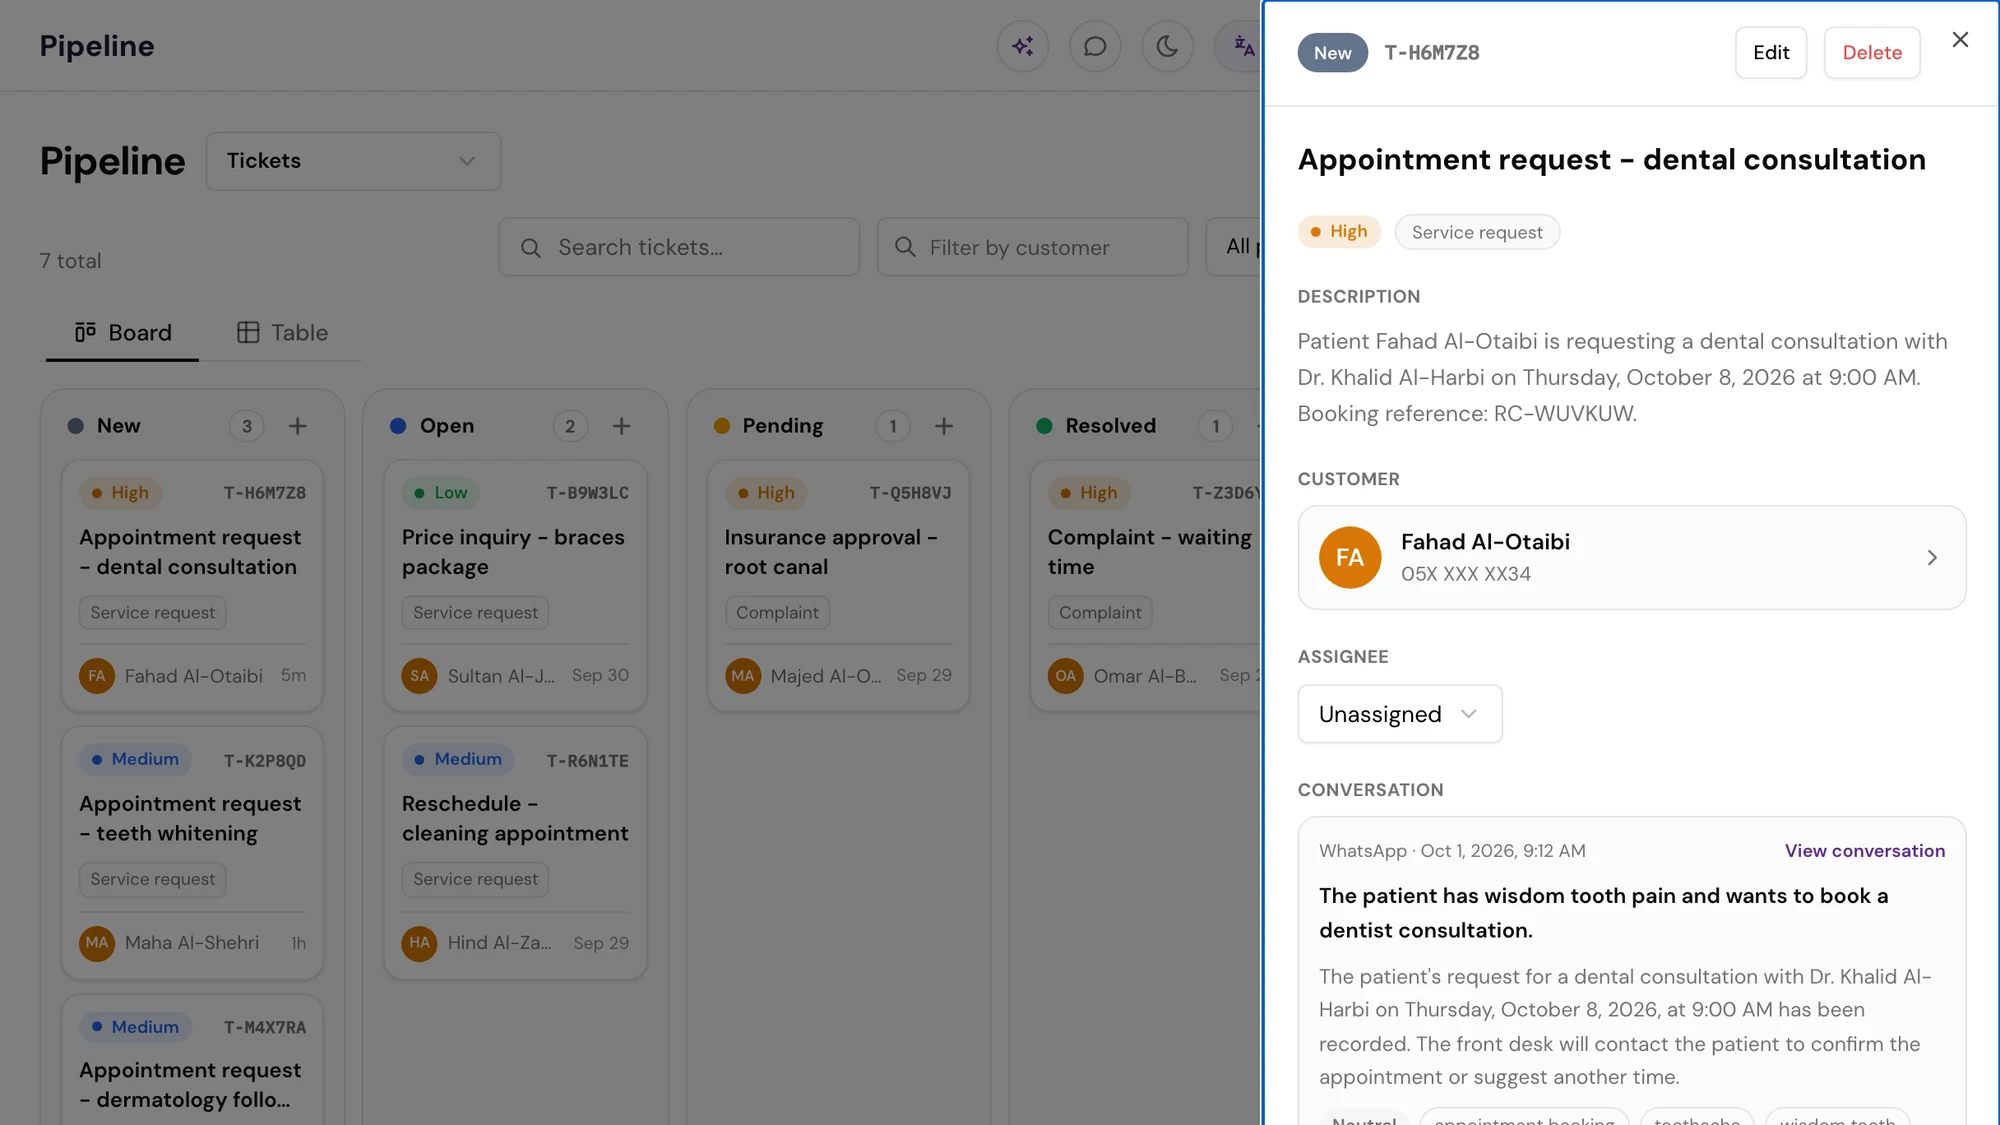The height and width of the screenshot is (1125, 2000).
Task: Open the Price inquiry braces package card
Action: (x=515, y=586)
